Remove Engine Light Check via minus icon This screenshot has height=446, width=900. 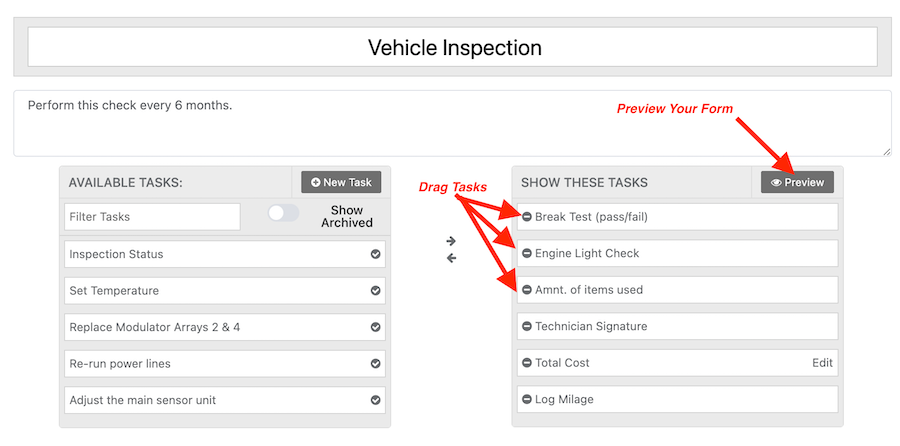pyautogui.click(x=527, y=254)
